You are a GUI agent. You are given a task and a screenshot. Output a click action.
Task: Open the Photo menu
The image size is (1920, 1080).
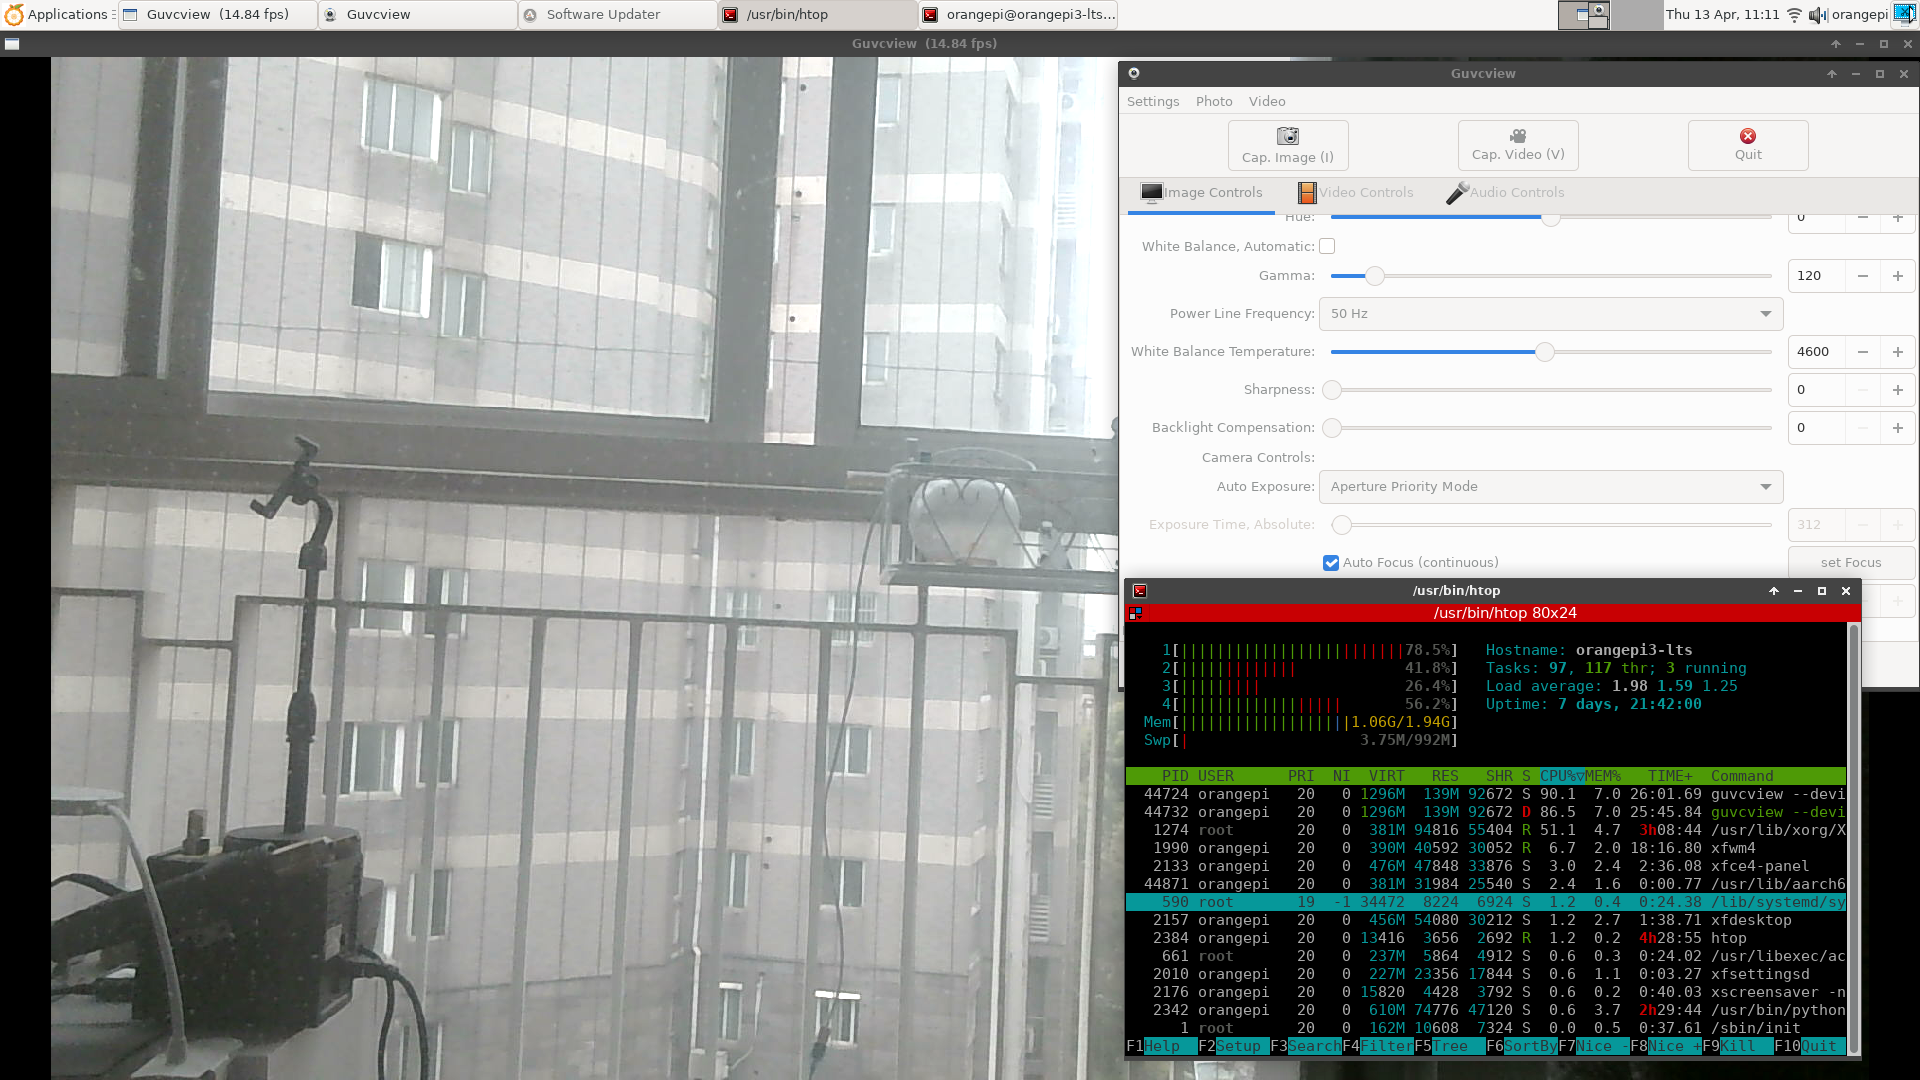pyautogui.click(x=1214, y=102)
